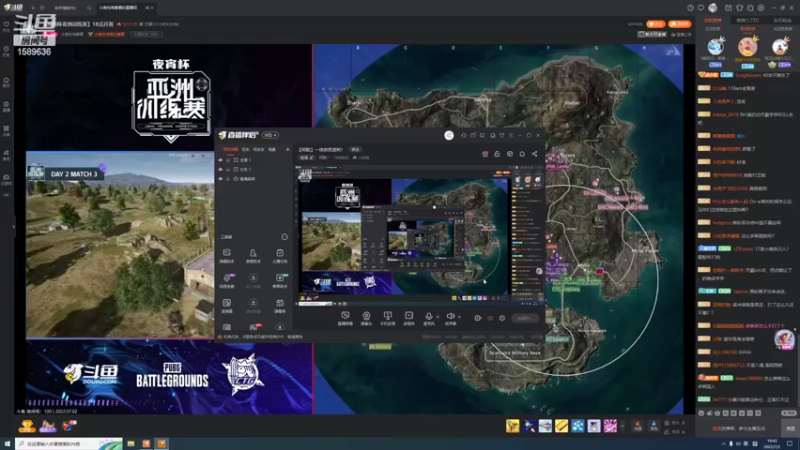The height and width of the screenshot is (450, 800).
Task: Switch to the rightmost tab atop the chat panel
Action: coord(782,20)
